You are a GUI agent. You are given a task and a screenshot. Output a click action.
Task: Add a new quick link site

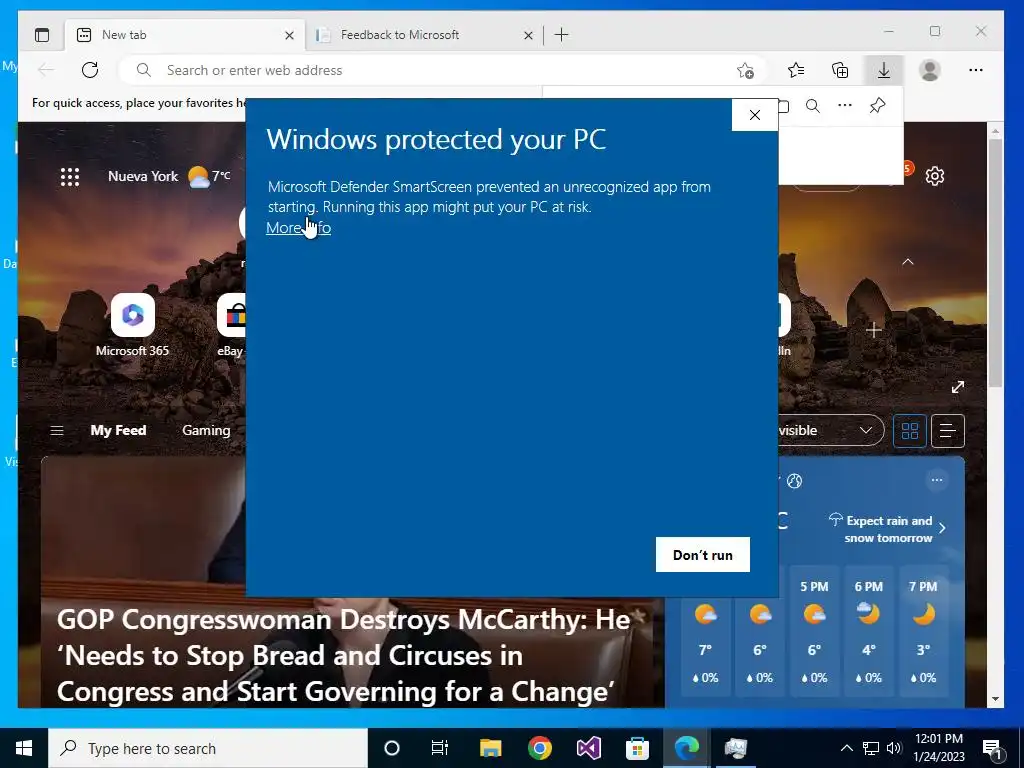pyautogui.click(x=873, y=330)
